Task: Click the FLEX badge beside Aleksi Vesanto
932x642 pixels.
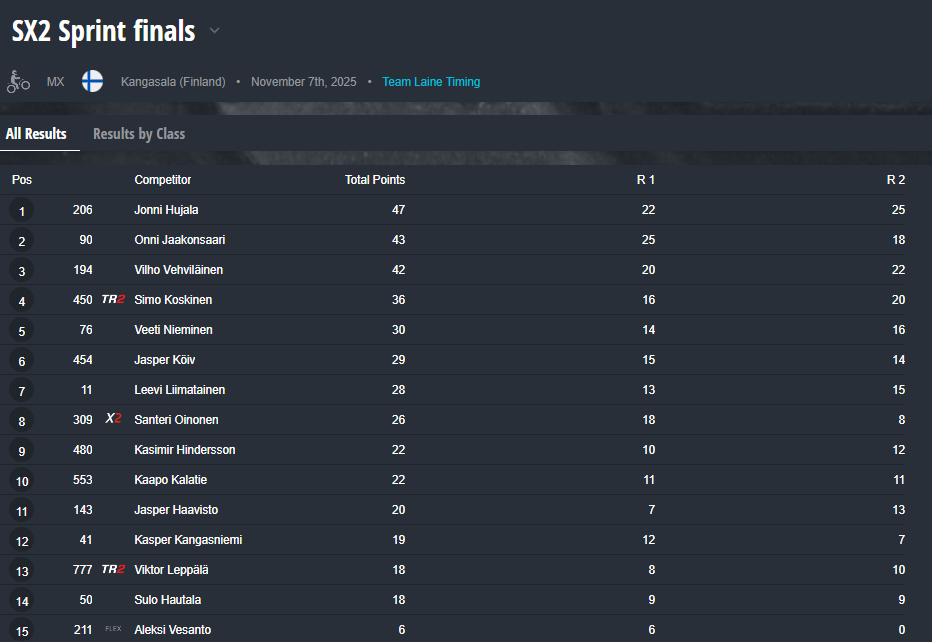Action: [x=113, y=630]
